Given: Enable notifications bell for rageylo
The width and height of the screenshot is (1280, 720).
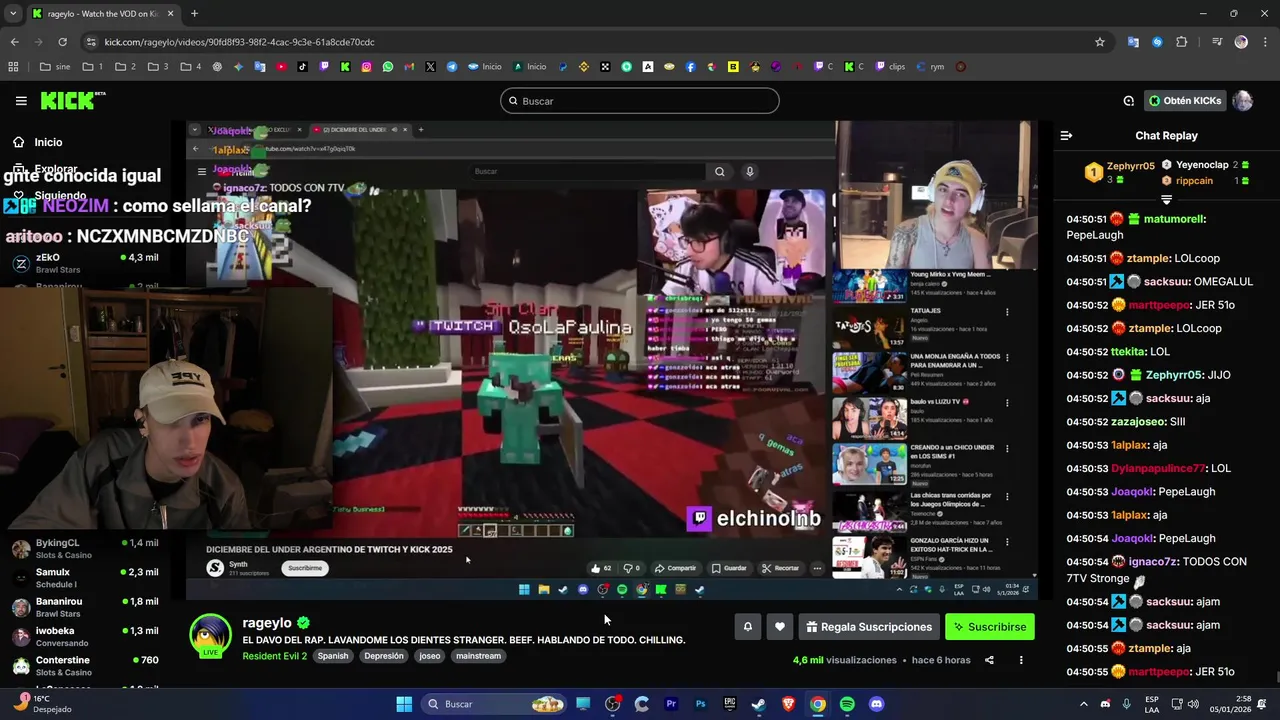Looking at the screenshot, I should (x=747, y=627).
